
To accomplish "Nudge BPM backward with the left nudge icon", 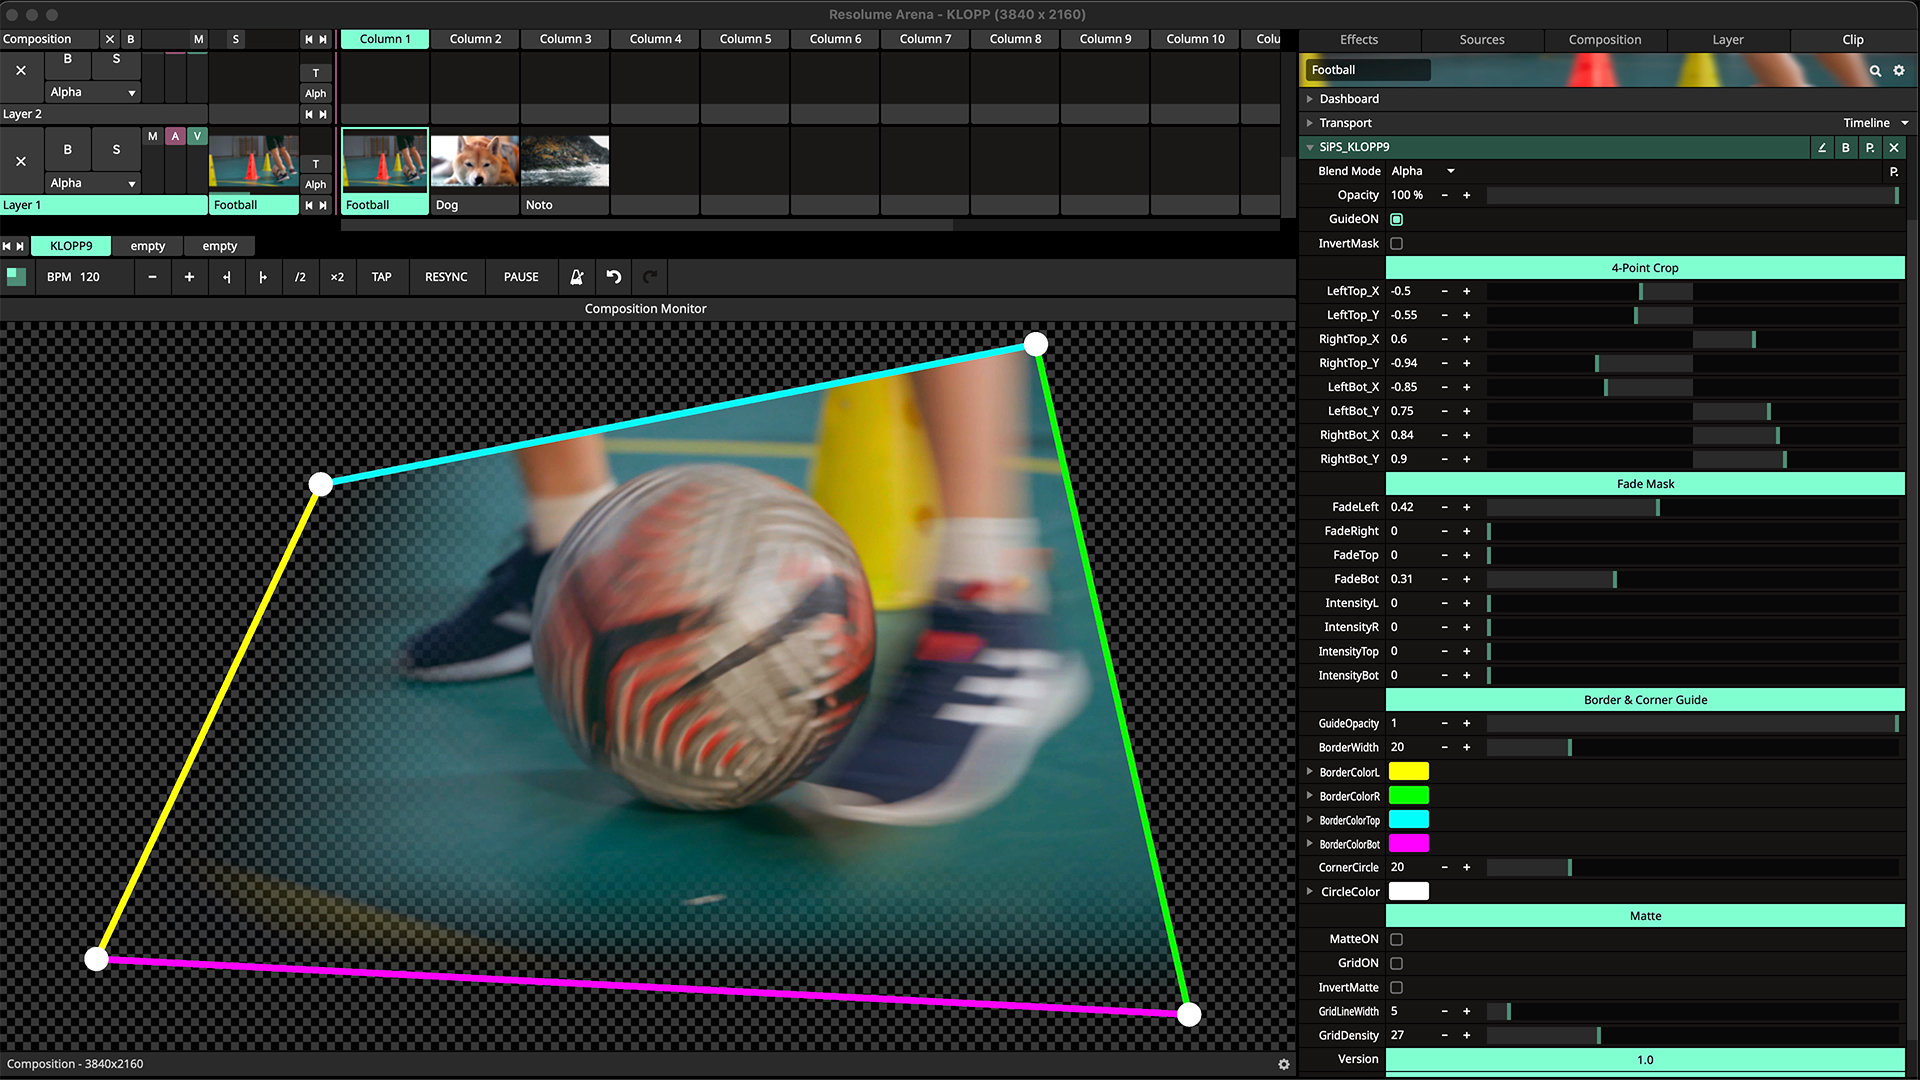I will click(x=227, y=277).
